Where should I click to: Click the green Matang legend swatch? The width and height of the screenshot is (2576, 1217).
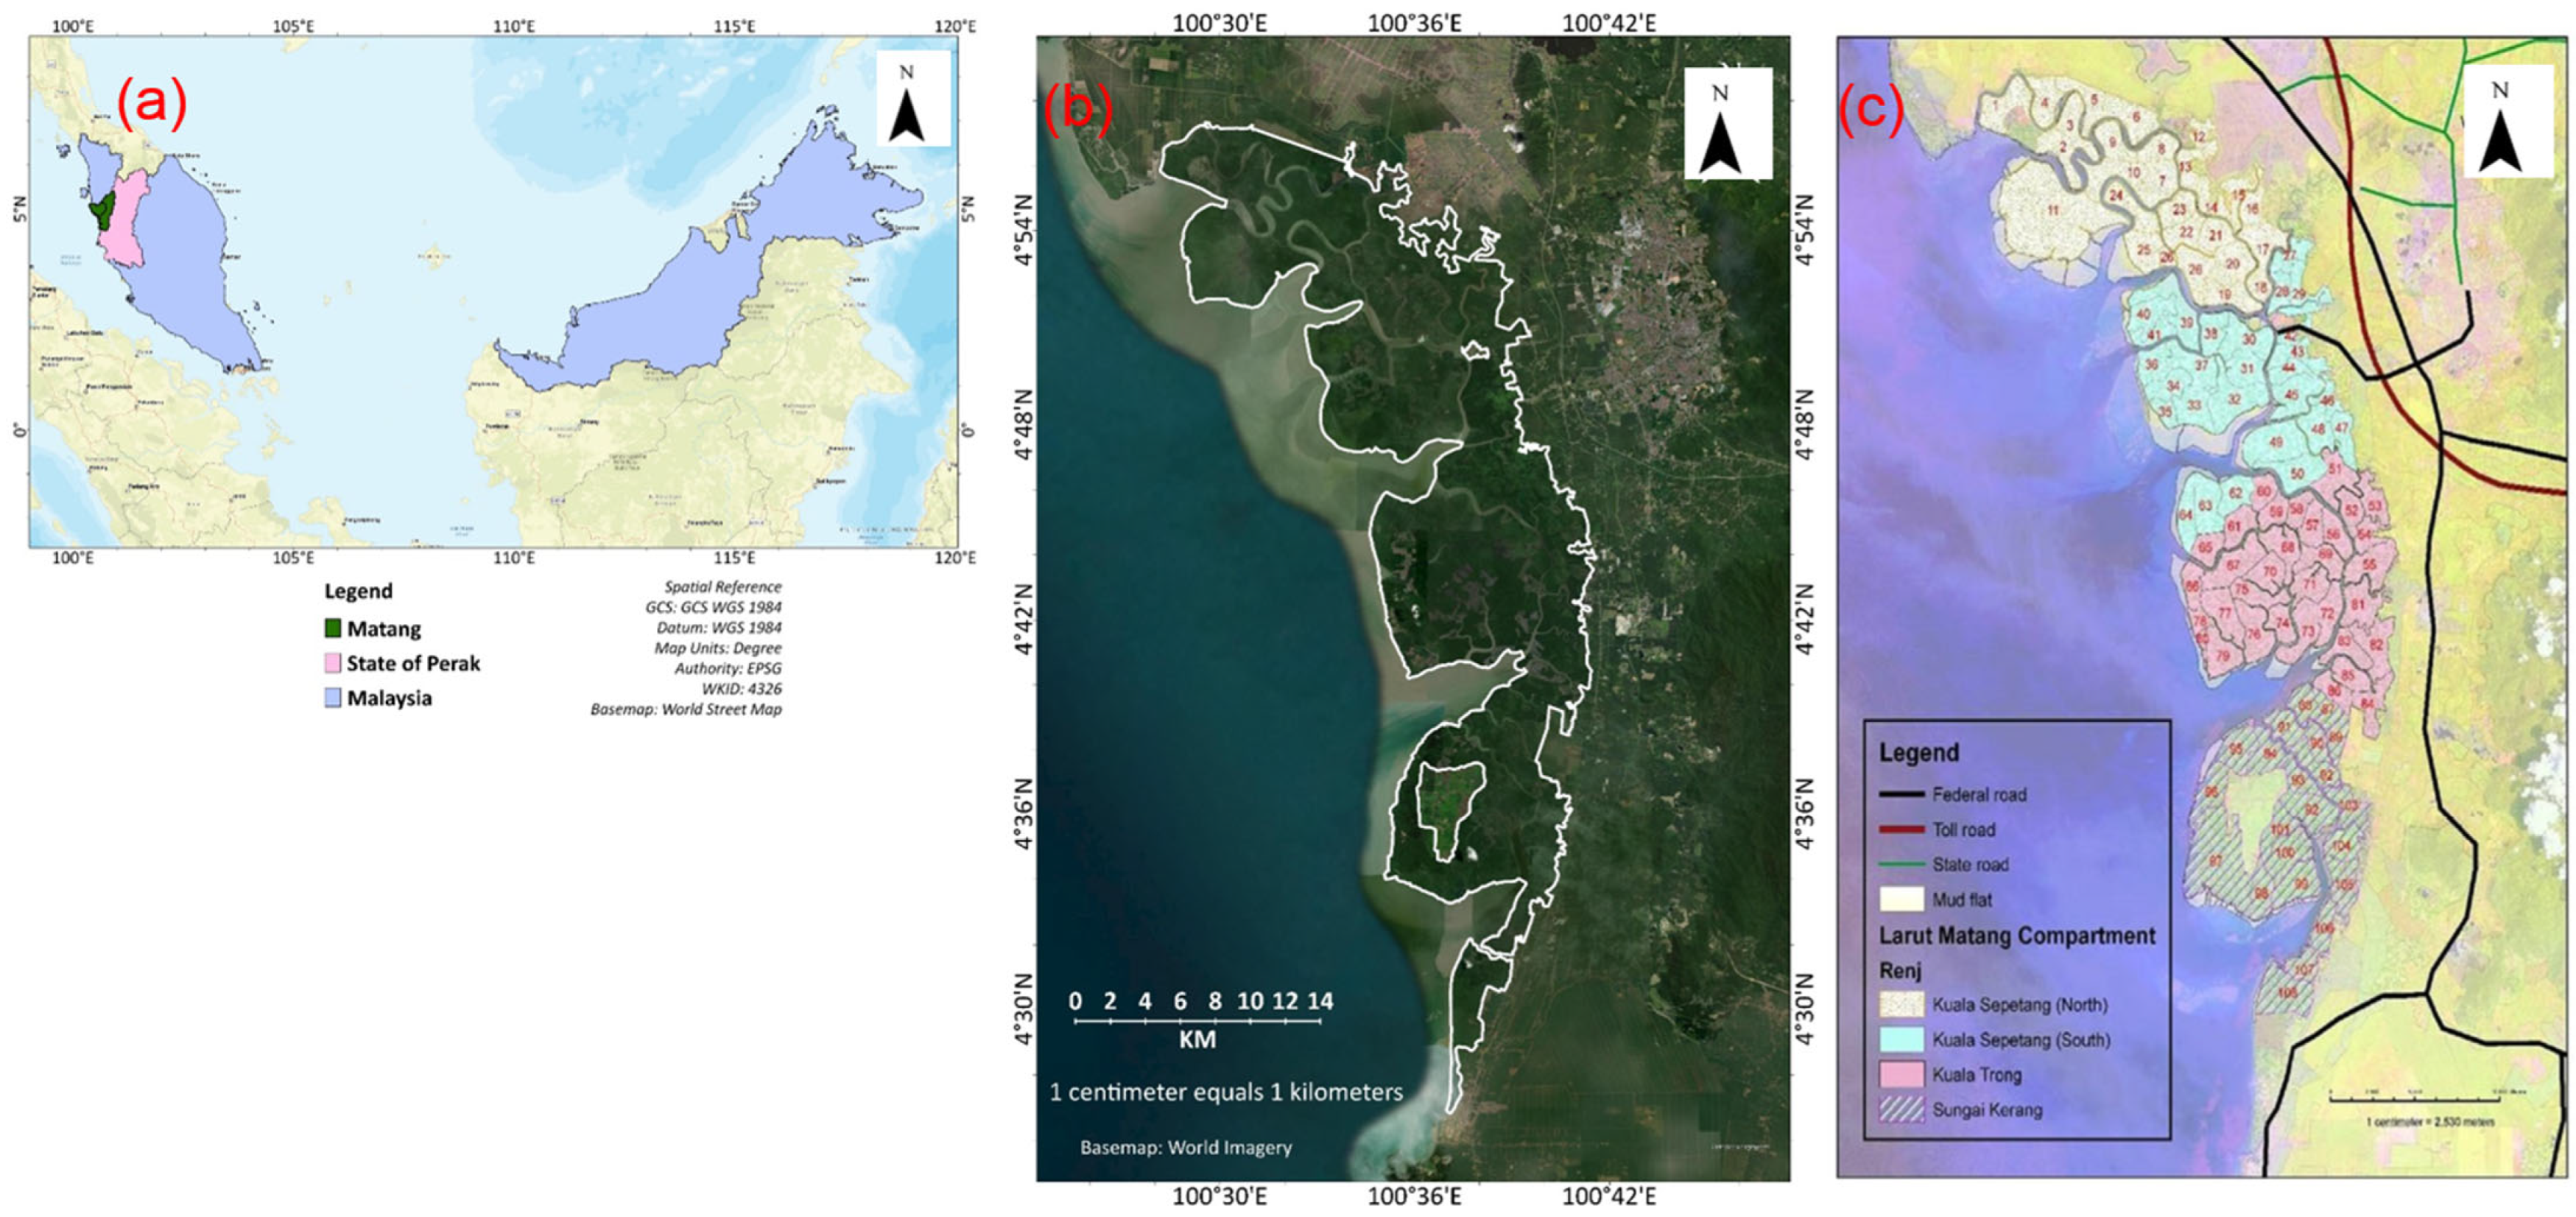tap(333, 629)
